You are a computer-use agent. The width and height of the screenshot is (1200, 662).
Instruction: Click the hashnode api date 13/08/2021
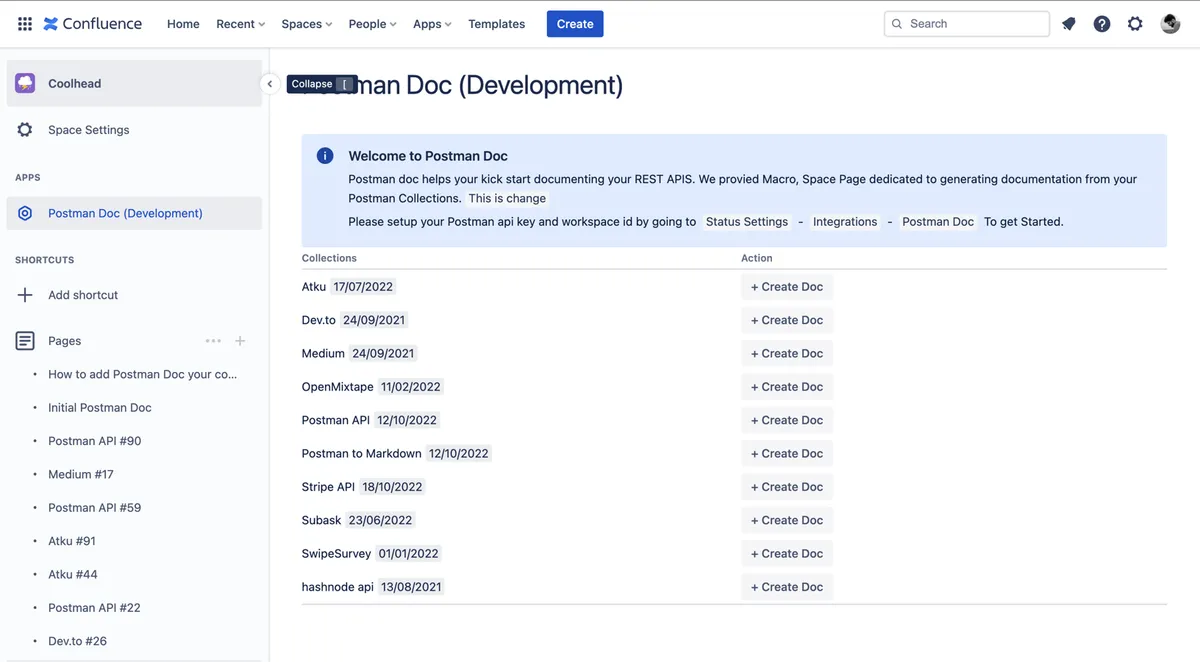[x=411, y=587]
